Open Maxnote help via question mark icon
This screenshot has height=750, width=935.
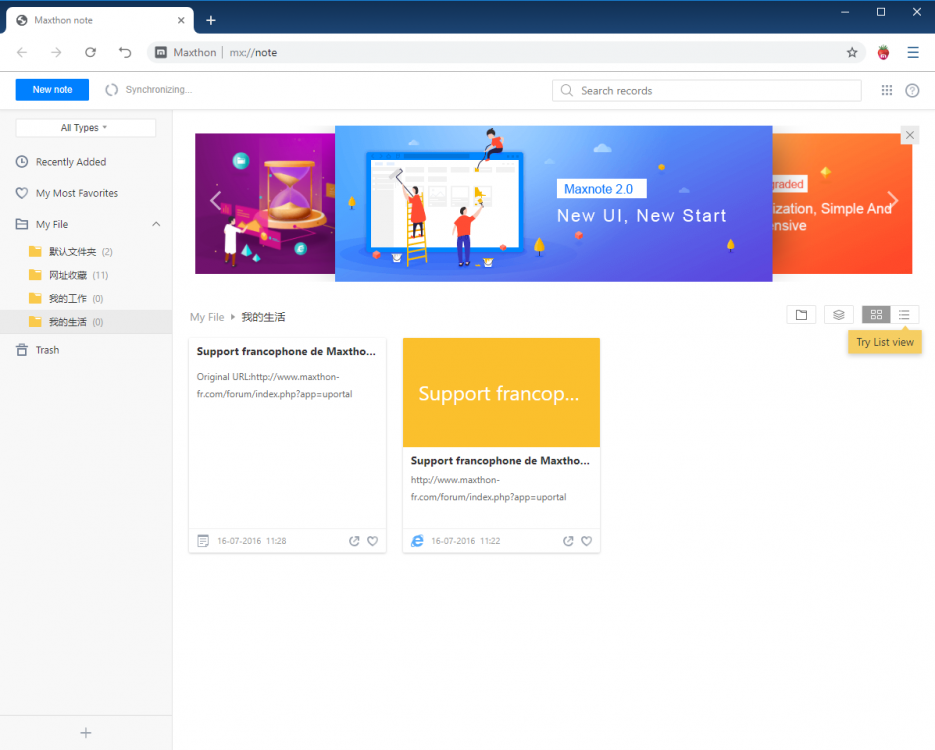tap(912, 90)
